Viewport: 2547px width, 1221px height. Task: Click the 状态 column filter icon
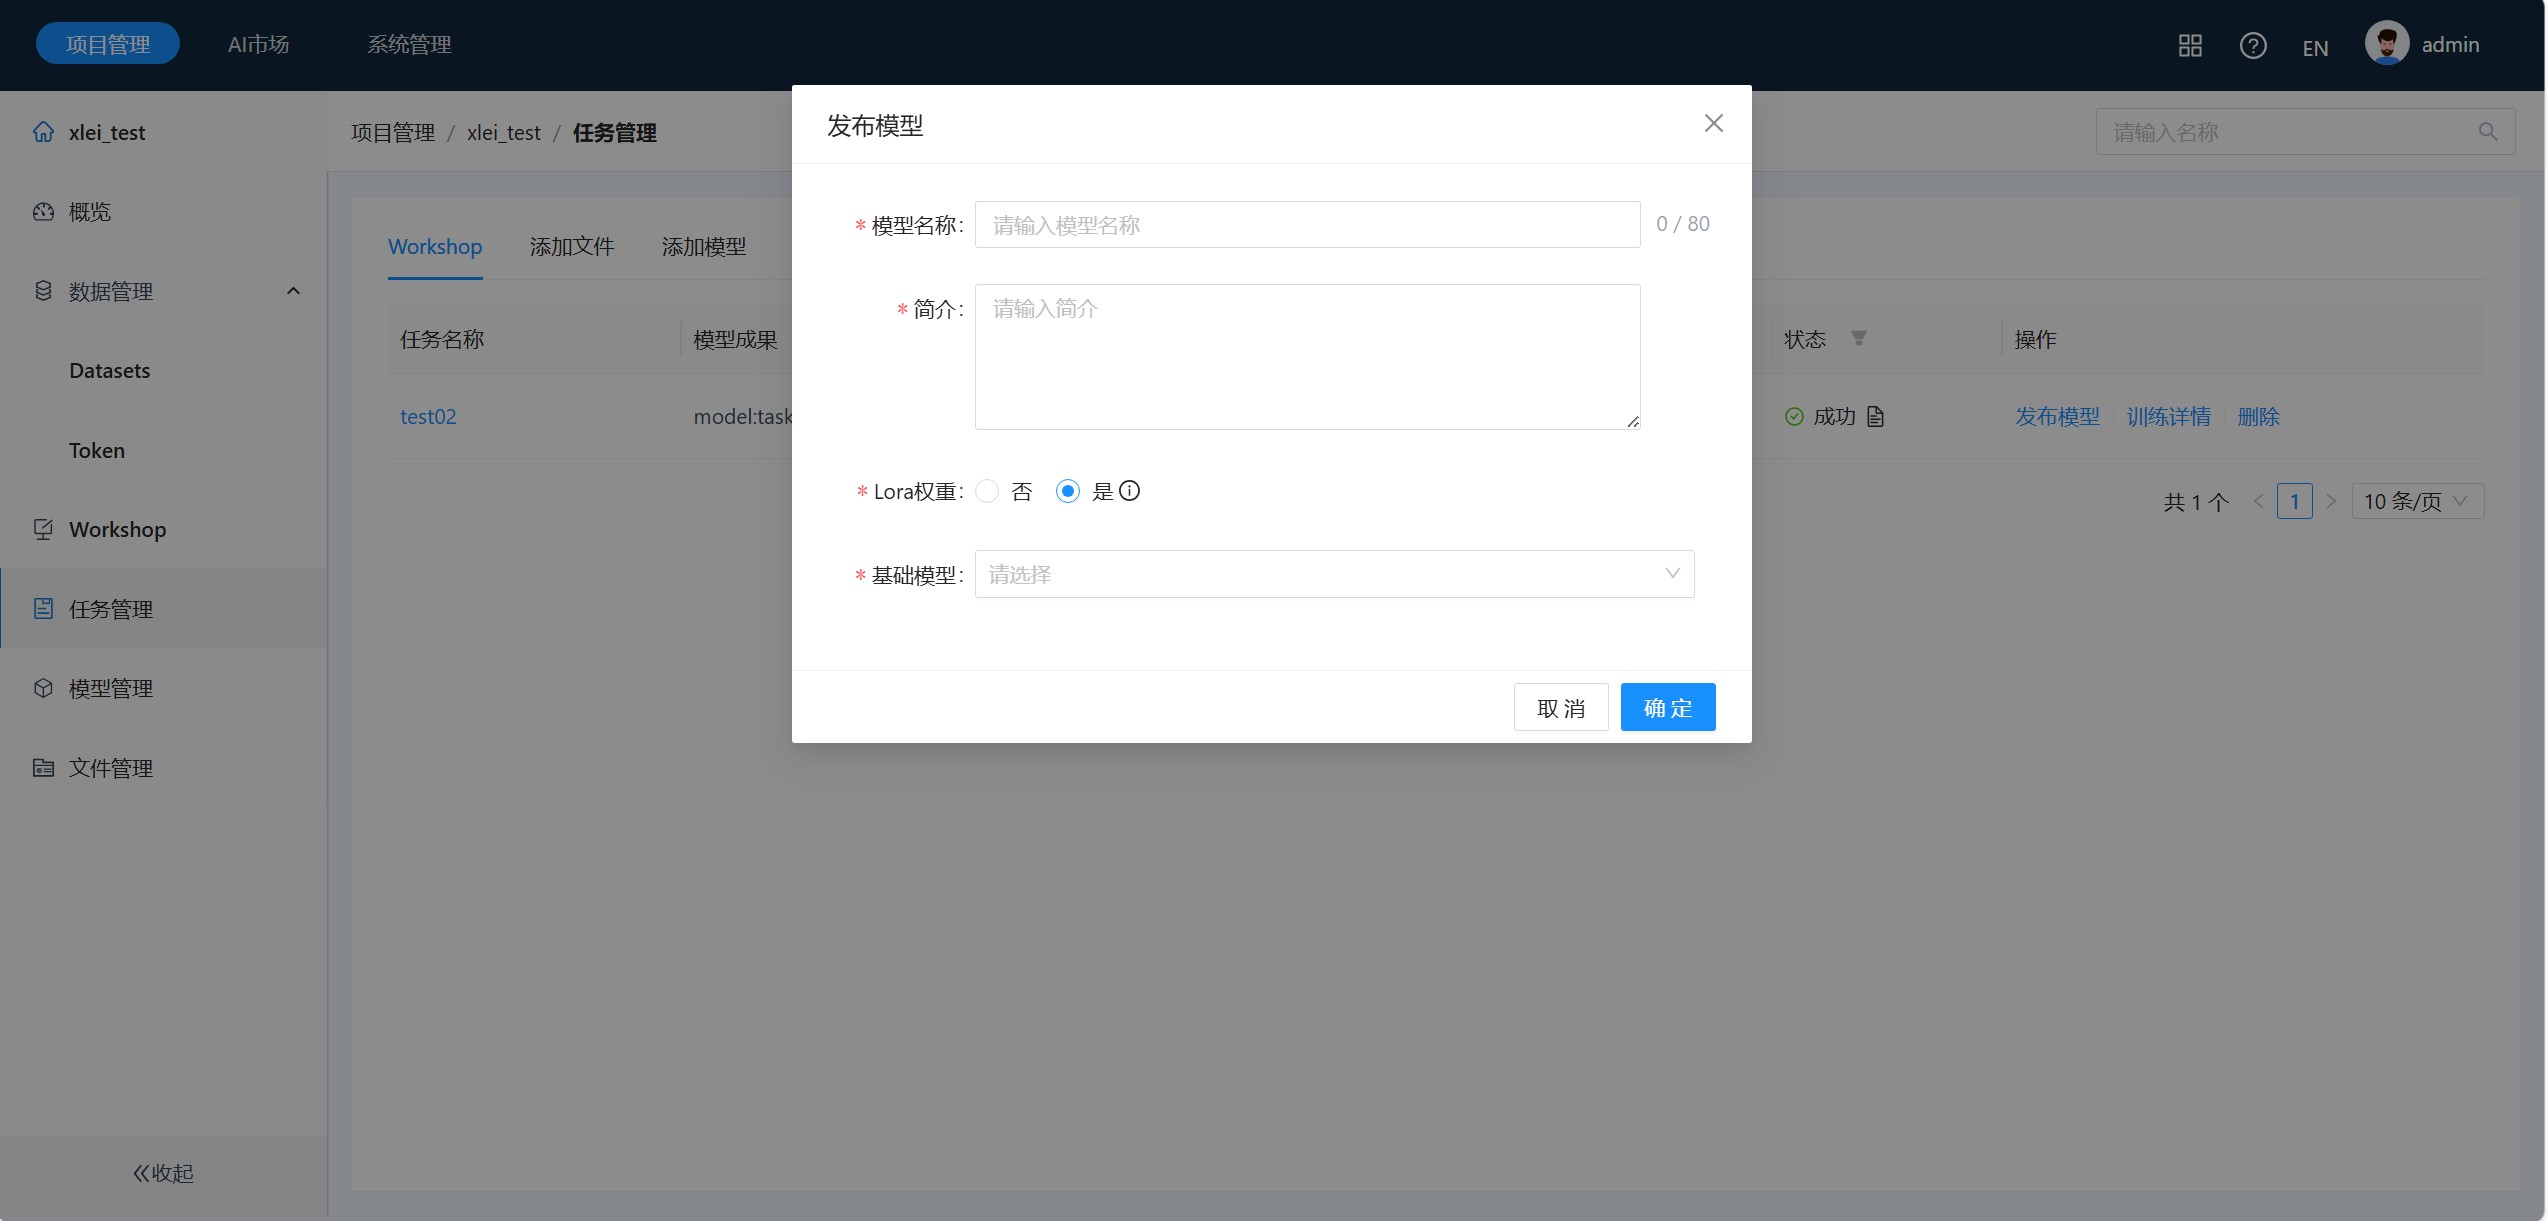[x=1858, y=339]
